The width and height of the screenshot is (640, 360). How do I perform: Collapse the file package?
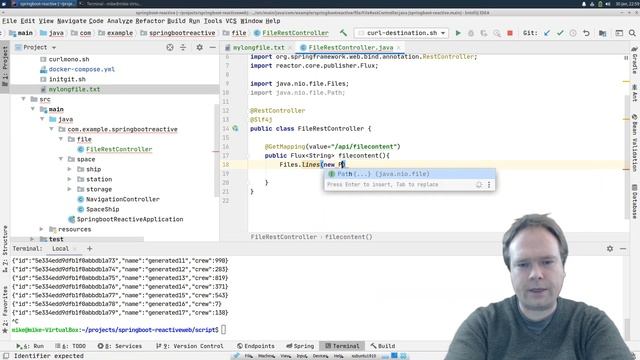(x=61, y=139)
